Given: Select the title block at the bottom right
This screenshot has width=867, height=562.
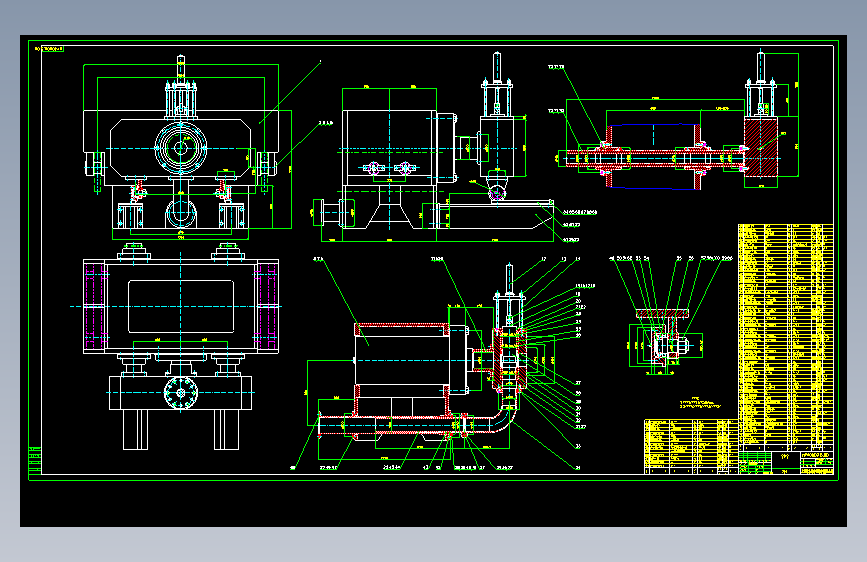Looking at the screenshot, I should pyautogui.click(x=786, y=463).
